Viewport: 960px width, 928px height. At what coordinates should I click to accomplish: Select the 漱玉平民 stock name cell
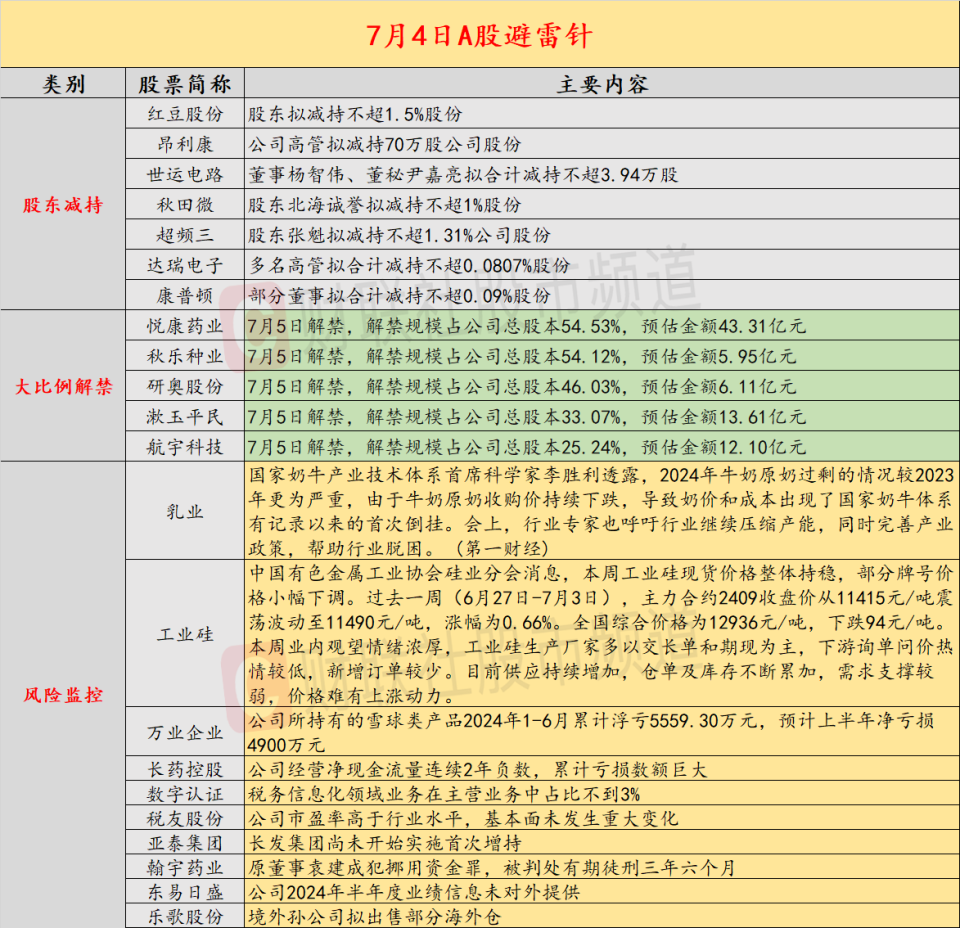point(185,417)
